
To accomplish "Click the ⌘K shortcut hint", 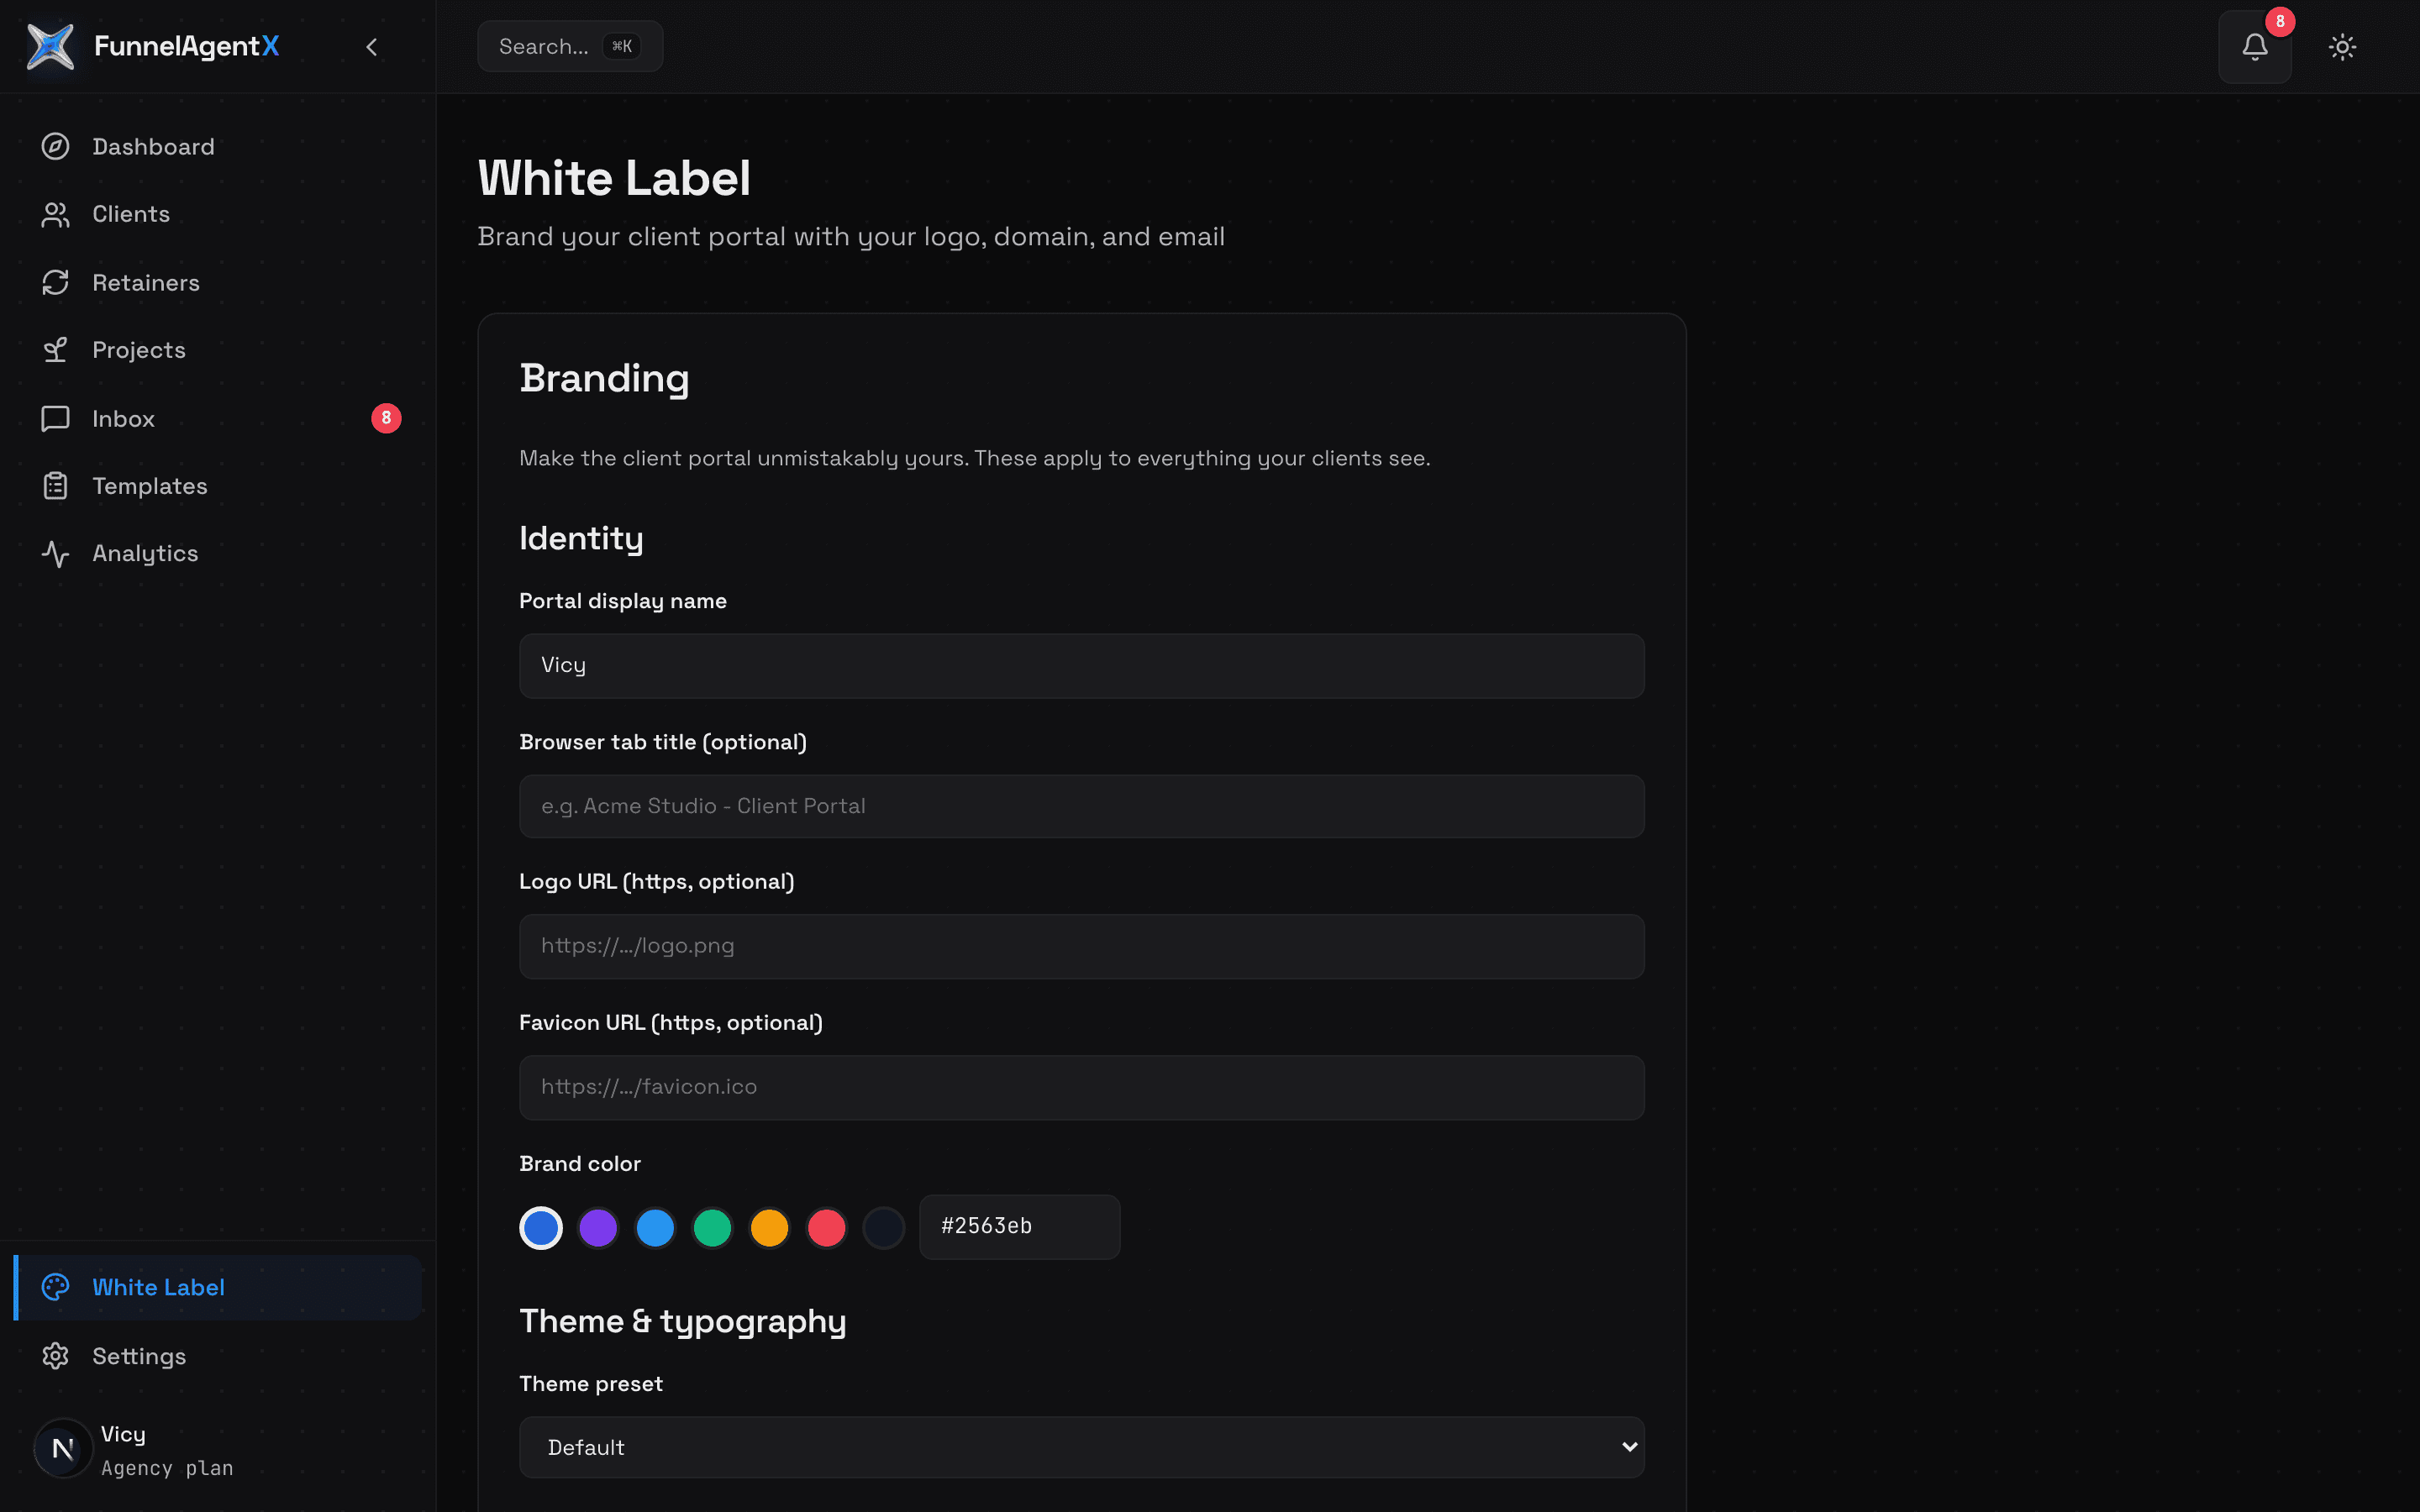I will click(x=621, y=46).
